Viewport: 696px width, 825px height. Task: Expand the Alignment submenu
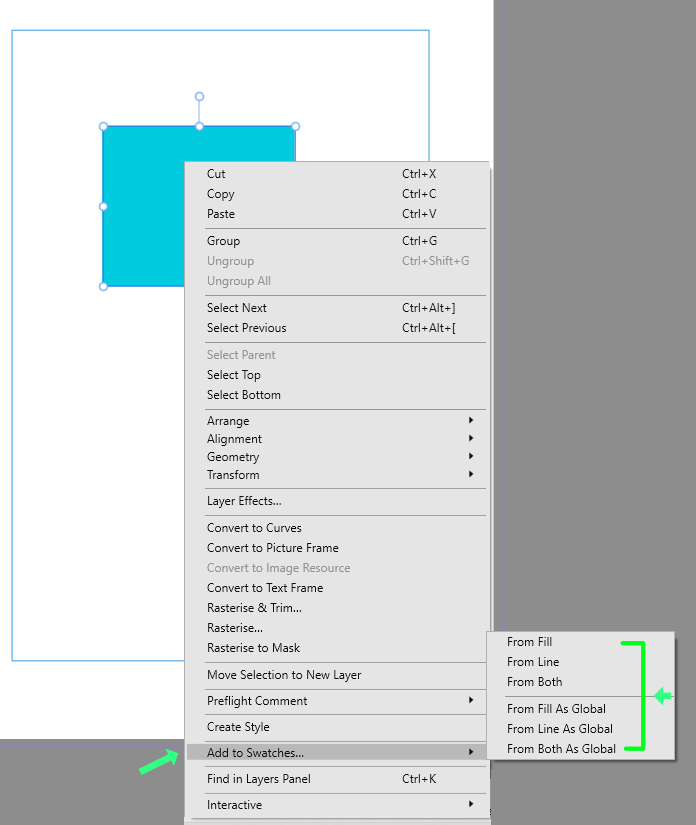tap(337, 438)
